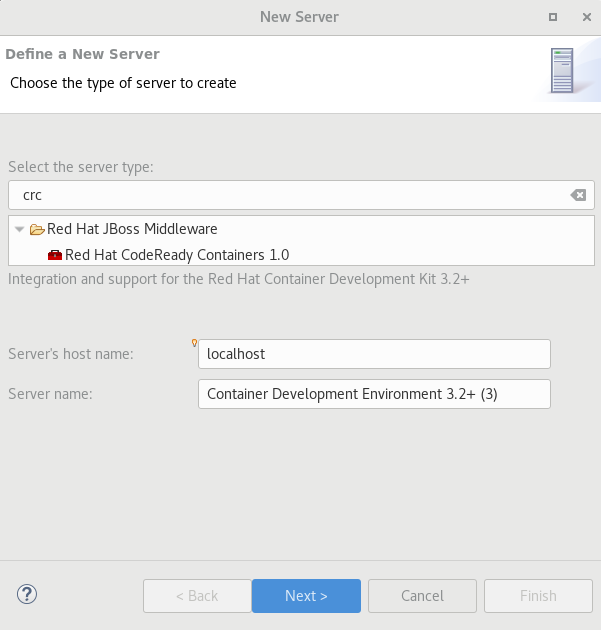Collapse the Red Hat JBoss Middleware category
This screenshot has height=630, width=601.
[x=19, y=229]
